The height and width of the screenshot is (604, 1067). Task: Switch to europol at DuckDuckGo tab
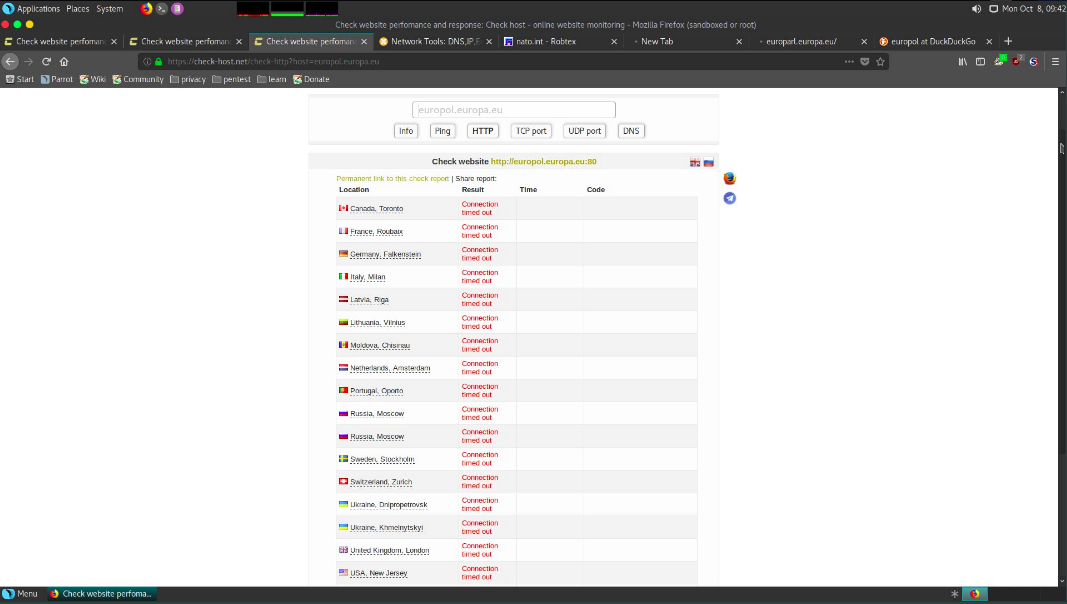click(936, 41)
